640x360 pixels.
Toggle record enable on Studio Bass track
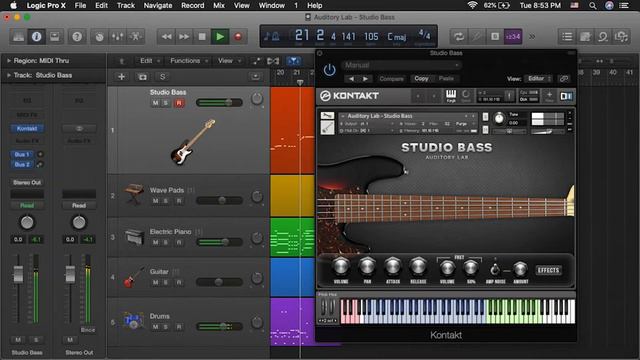[179, 103]
